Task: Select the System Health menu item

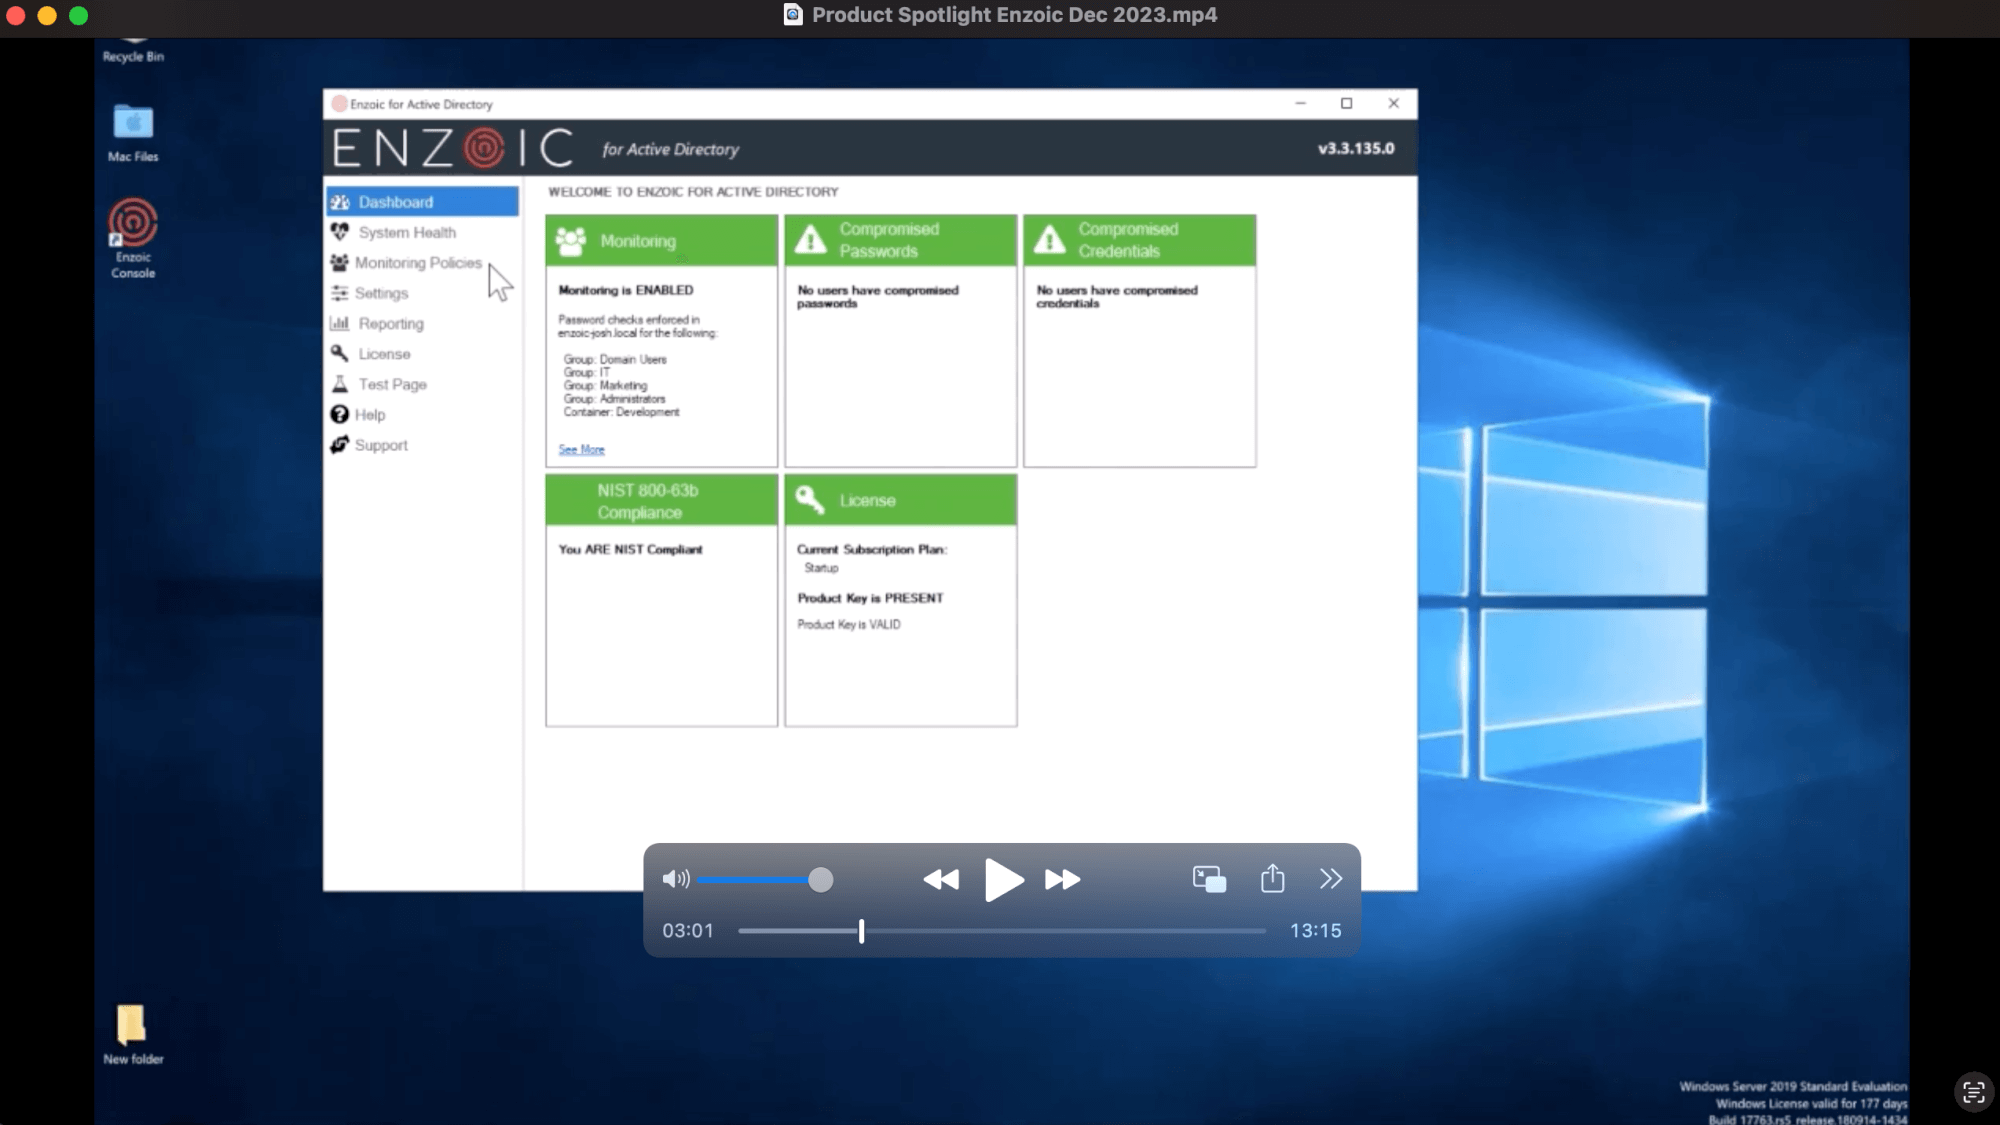Action: pyautogui.click(x=407, y=231)
